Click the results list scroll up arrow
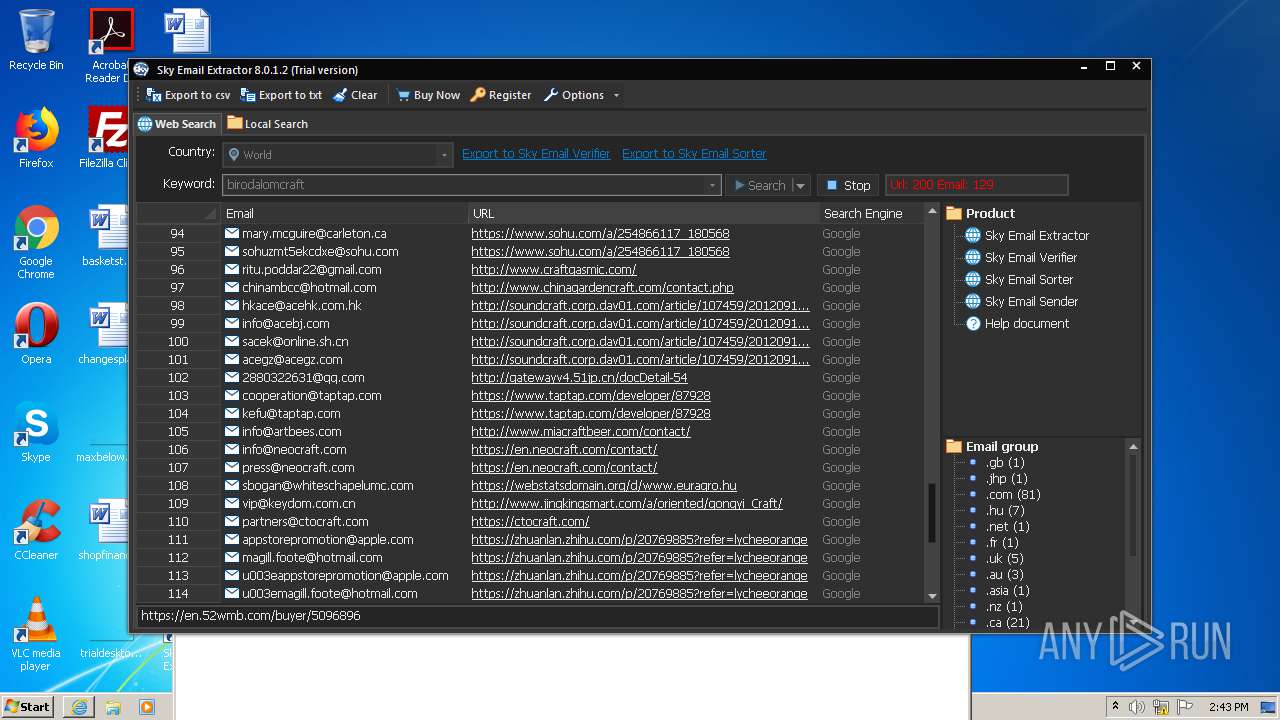The height and width of the screenshot is (720, 1280). (932, 213)
